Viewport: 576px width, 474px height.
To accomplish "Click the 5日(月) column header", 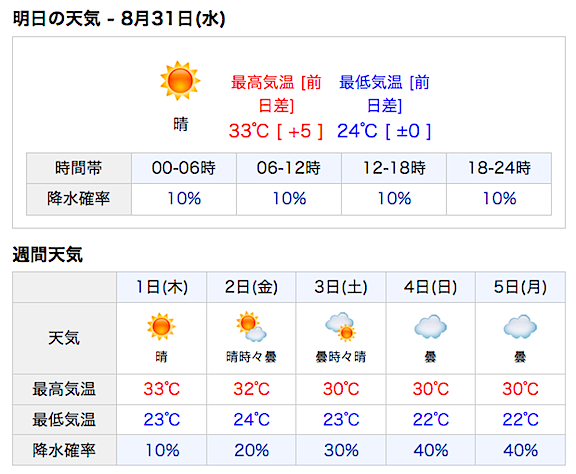I will click(520, 287).
